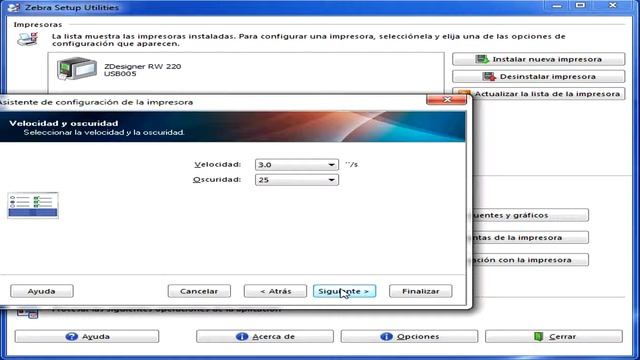The width and height of the screenshot is (640, 360).
Task: Click the green door icon on Cerrar
Action: [538, 336]
